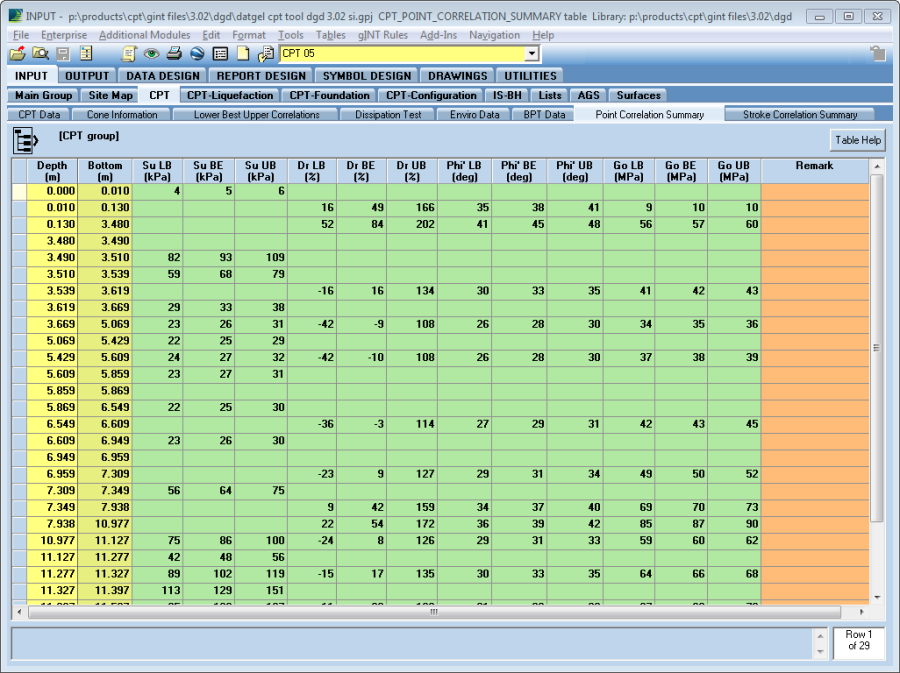Click the vertical scrollbar down arrow
This screenshot has width=900, height=673.
[x=877, y=597]
